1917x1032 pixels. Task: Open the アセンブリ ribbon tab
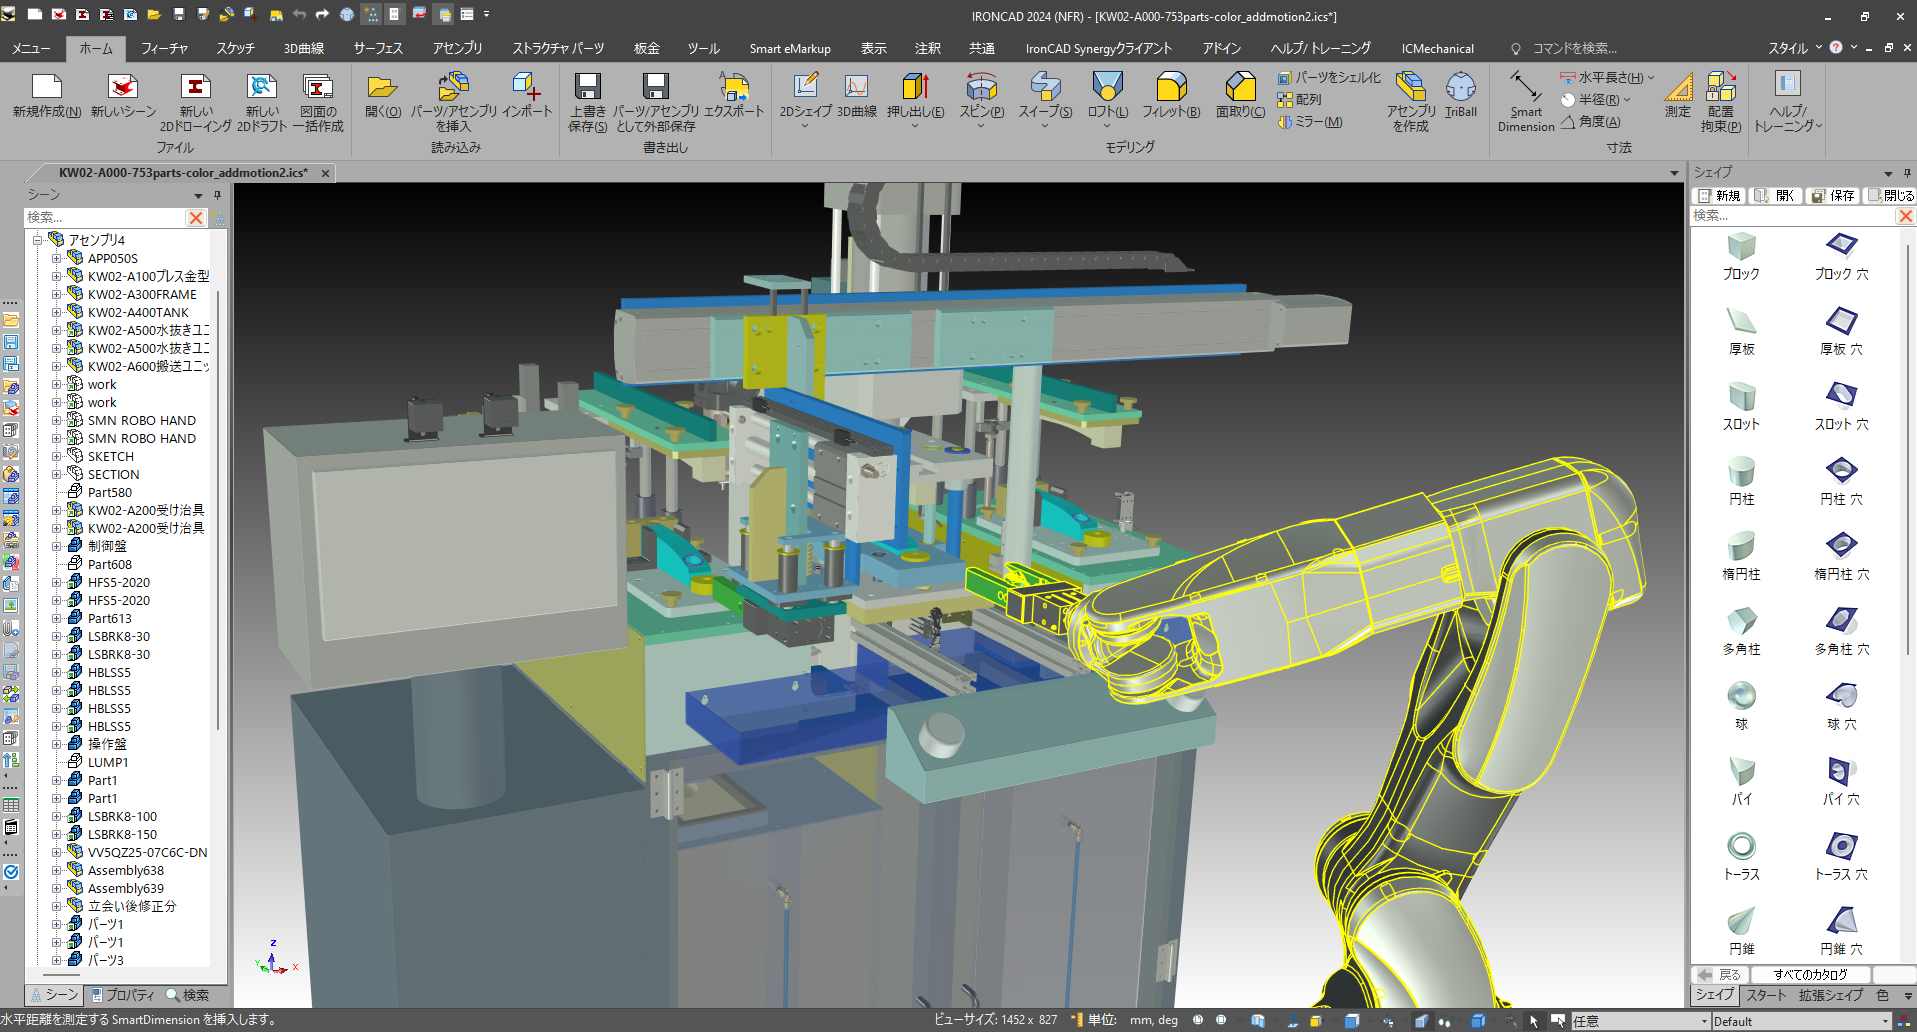tap(457, 48)
